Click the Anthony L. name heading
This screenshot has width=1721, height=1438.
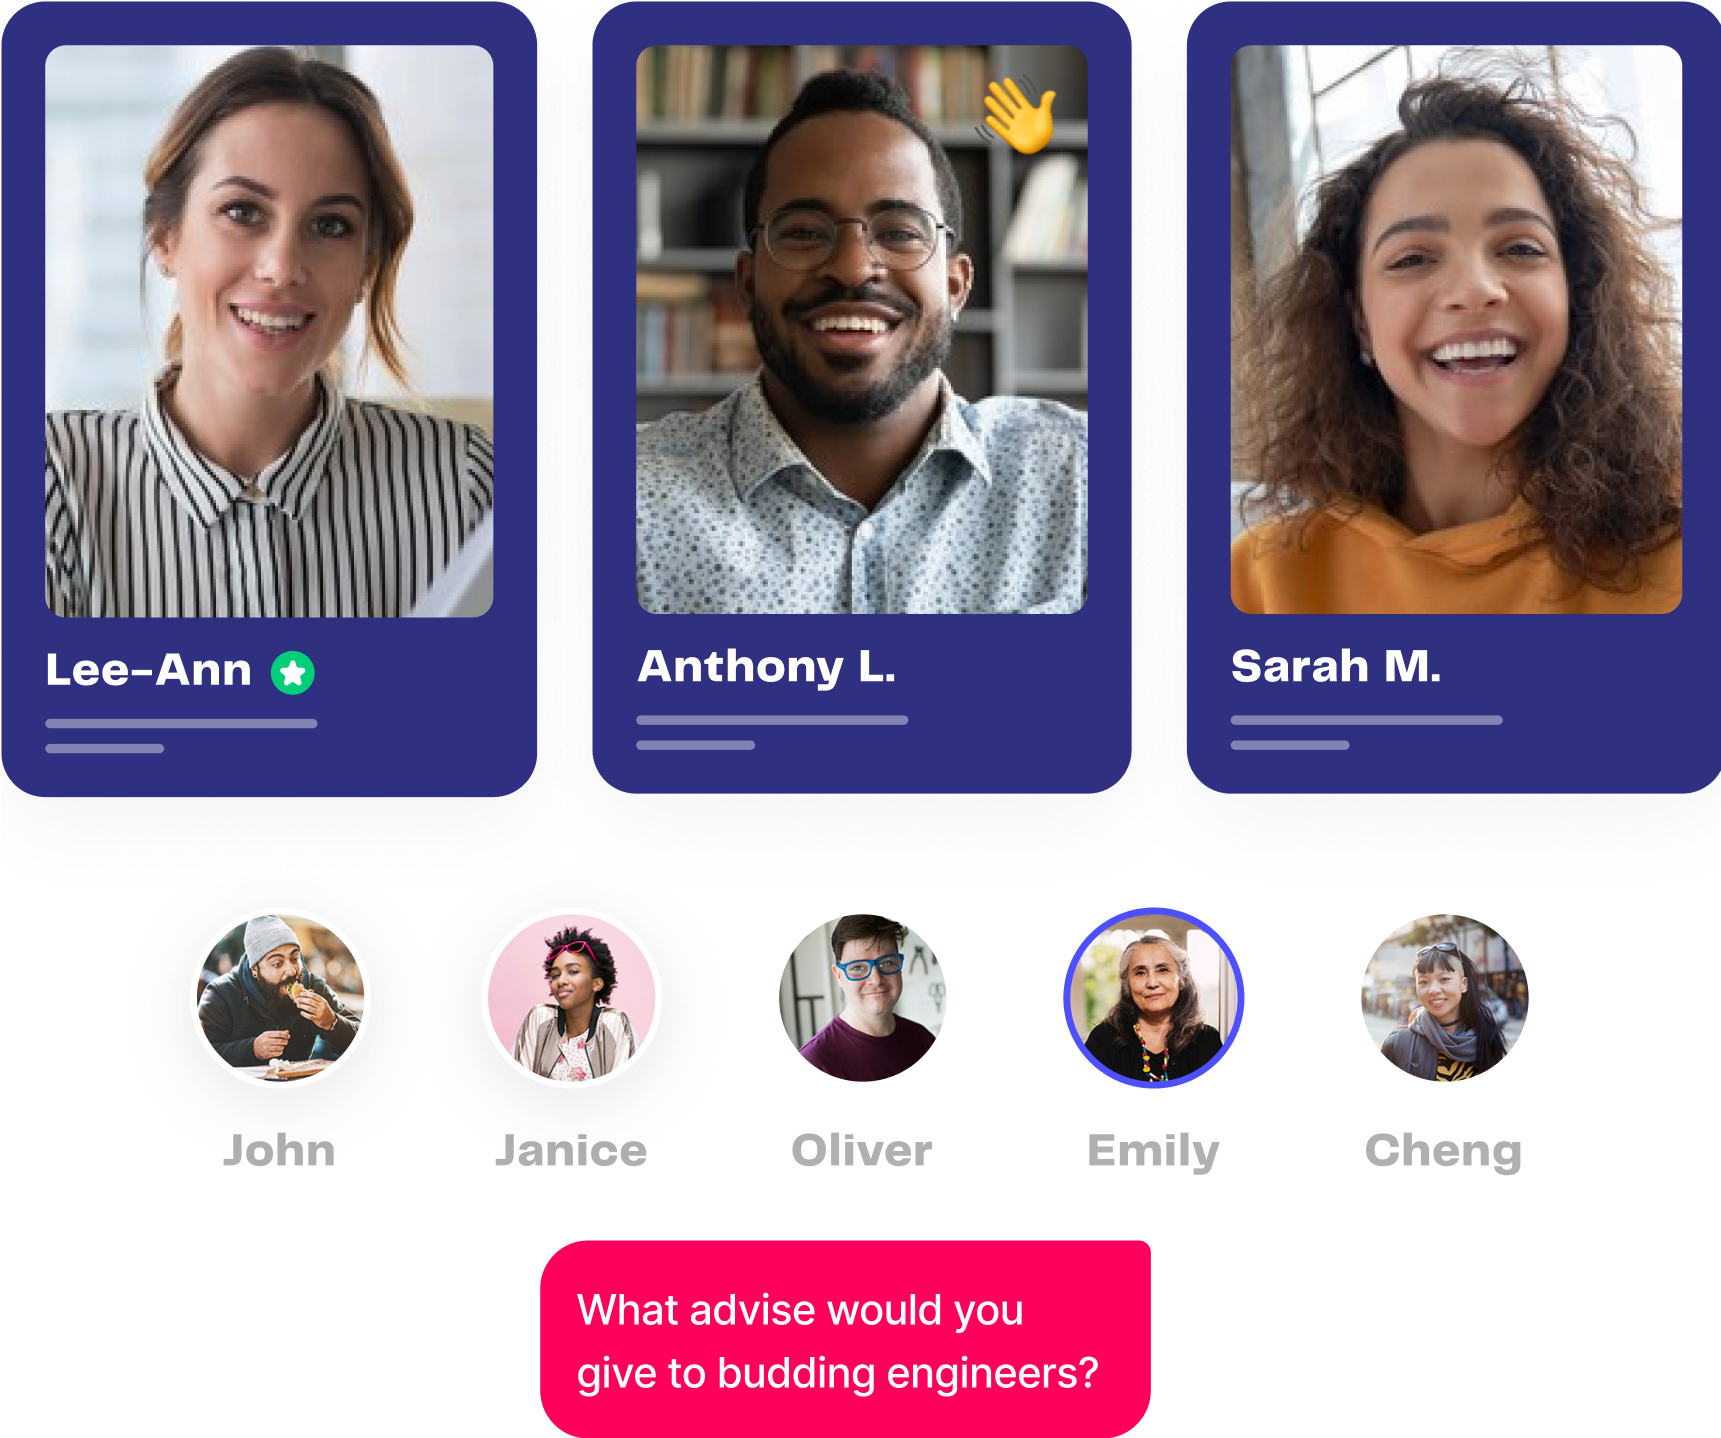coord(767,667)
